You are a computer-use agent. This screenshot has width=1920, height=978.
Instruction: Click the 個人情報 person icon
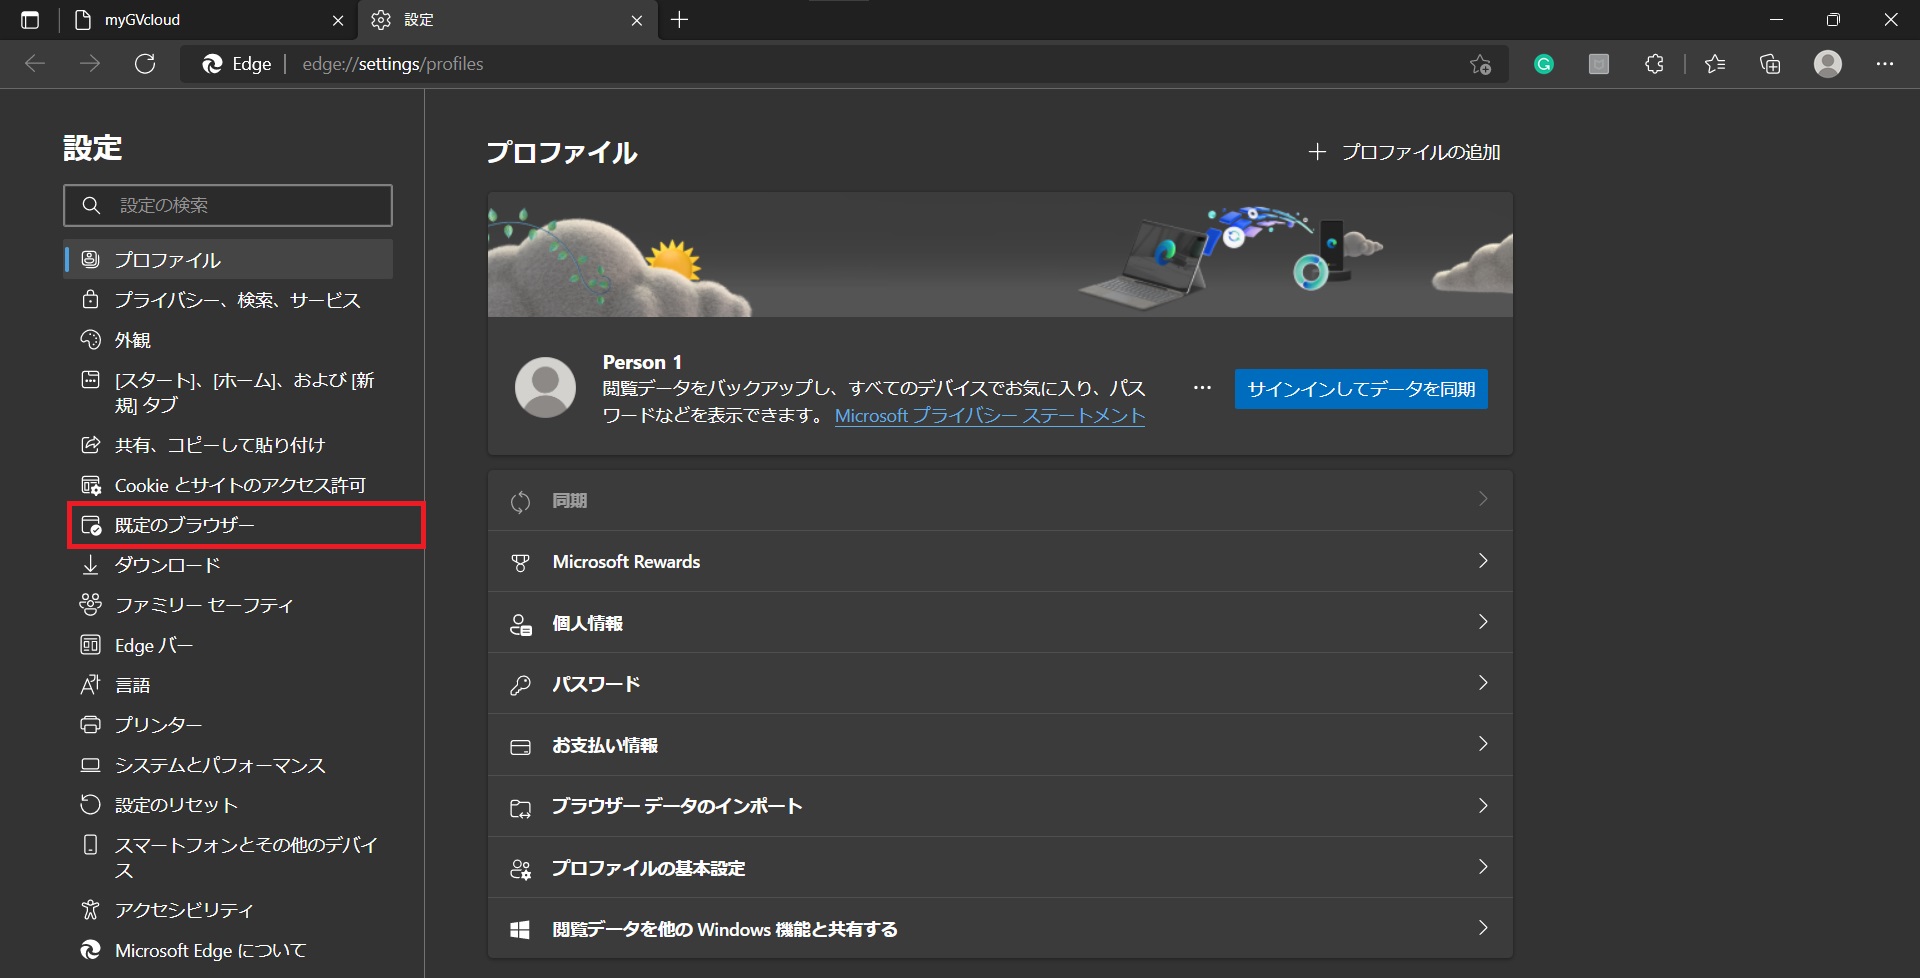(520, 625)
